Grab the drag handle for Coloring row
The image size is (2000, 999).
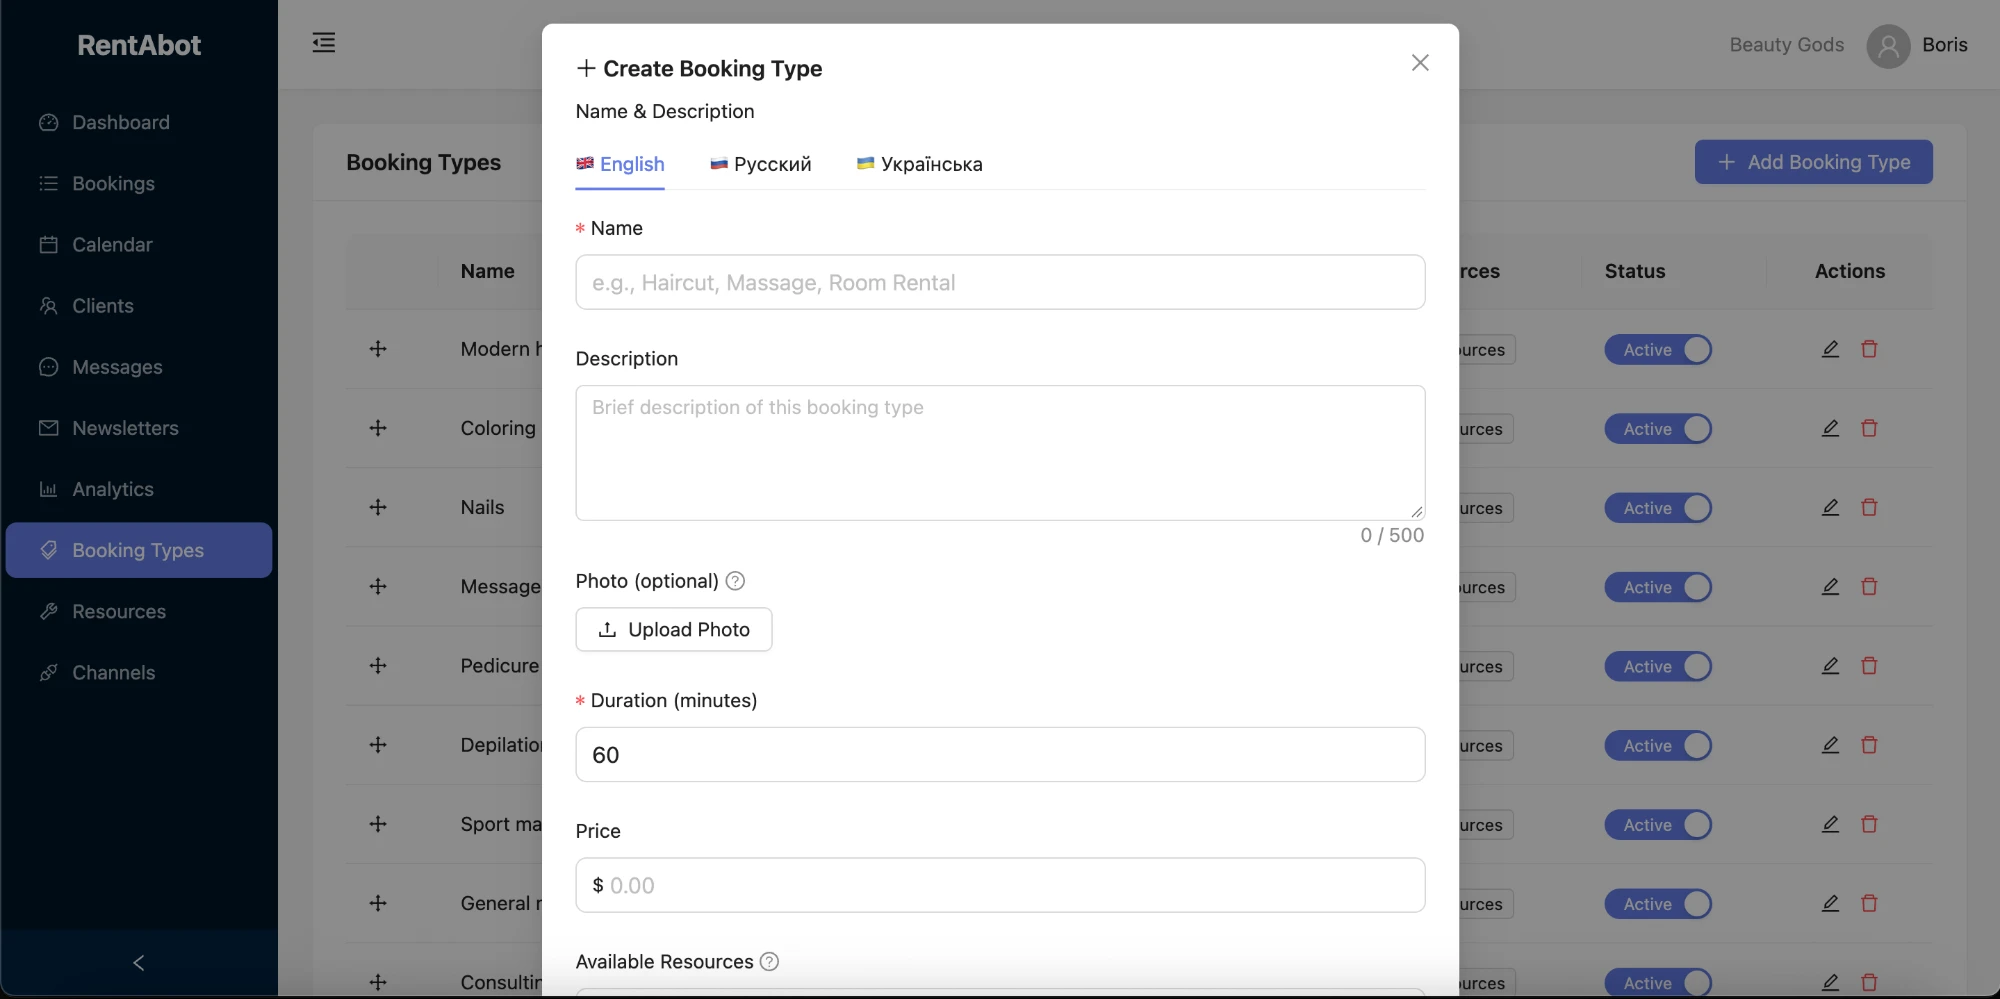pyautogui.click(x=378, y=428)
